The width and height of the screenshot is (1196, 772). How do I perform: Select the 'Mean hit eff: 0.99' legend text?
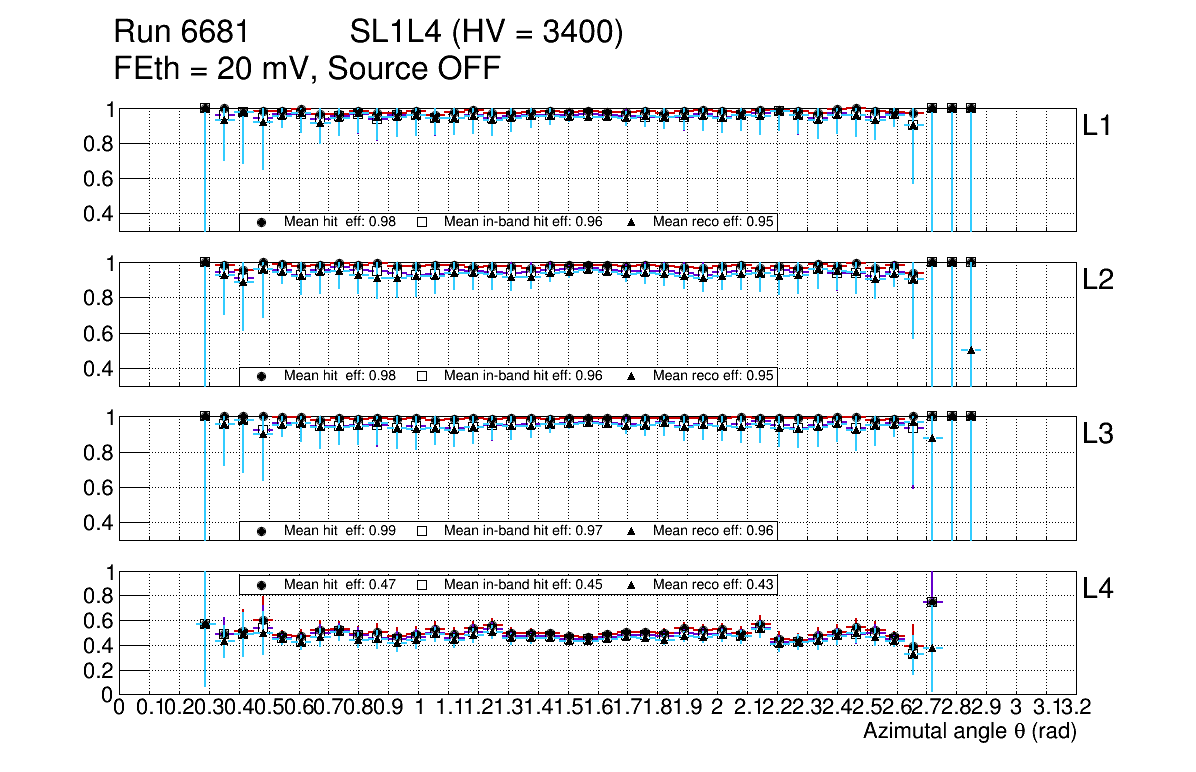pyautogui.click(x=340, y=530)
